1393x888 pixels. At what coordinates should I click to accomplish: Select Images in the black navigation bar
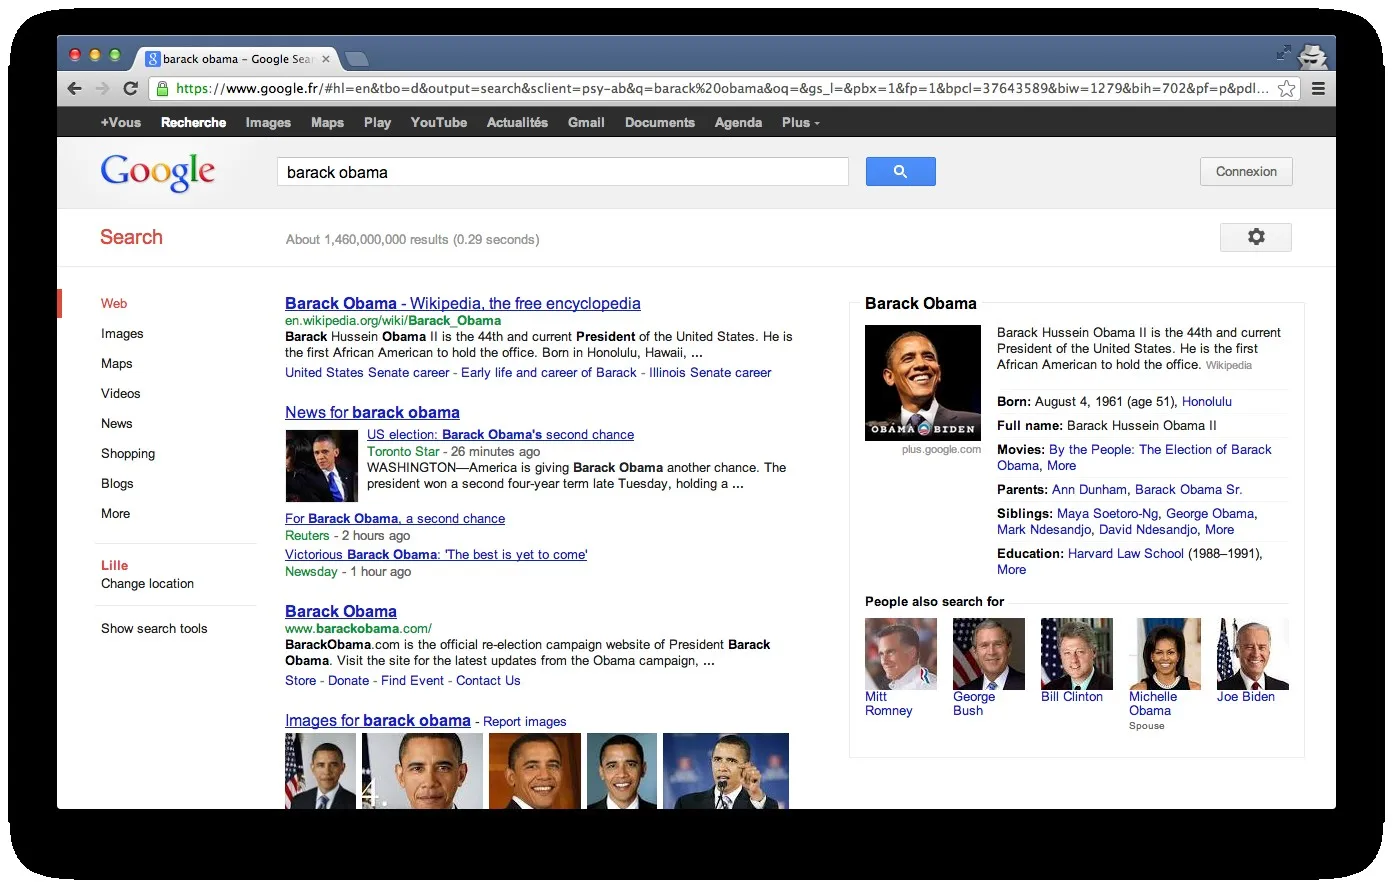click(x=268, y=122)
